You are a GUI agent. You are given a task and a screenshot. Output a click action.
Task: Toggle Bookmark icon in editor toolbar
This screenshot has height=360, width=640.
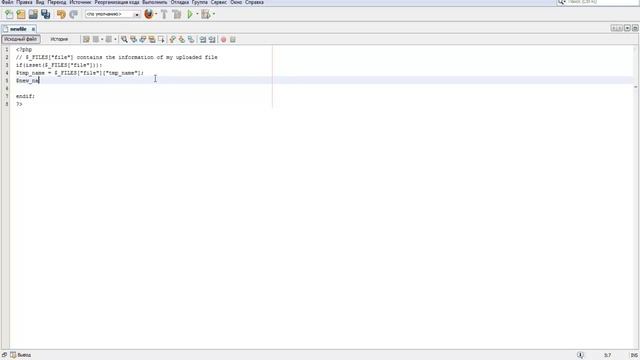click(x=191, y=39)
